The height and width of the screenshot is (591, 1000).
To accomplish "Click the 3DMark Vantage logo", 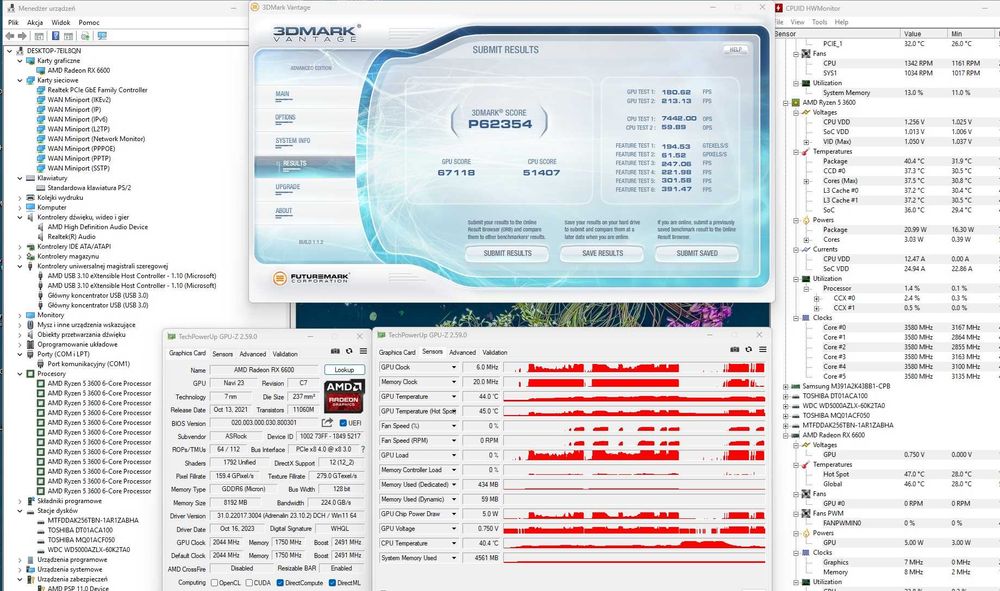I will click(x=316, y=33).
